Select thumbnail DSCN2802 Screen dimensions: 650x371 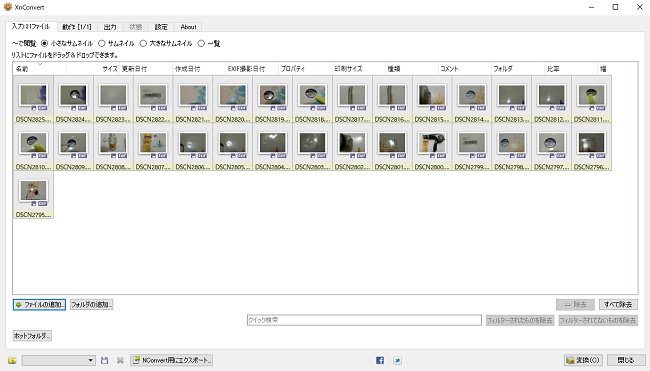[352, 147]
